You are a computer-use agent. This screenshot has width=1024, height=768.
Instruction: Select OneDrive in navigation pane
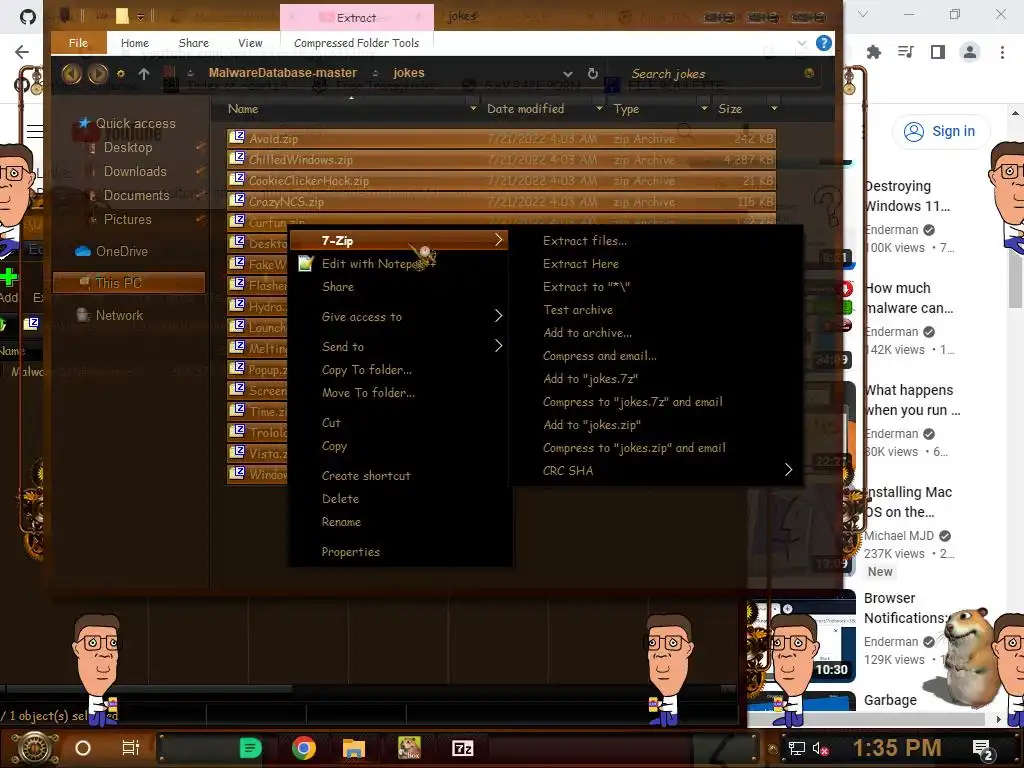[x=121, y=251]
